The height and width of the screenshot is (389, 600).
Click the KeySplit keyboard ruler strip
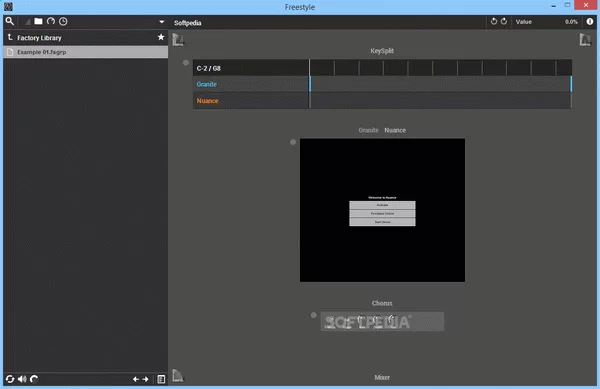(440, 68)
